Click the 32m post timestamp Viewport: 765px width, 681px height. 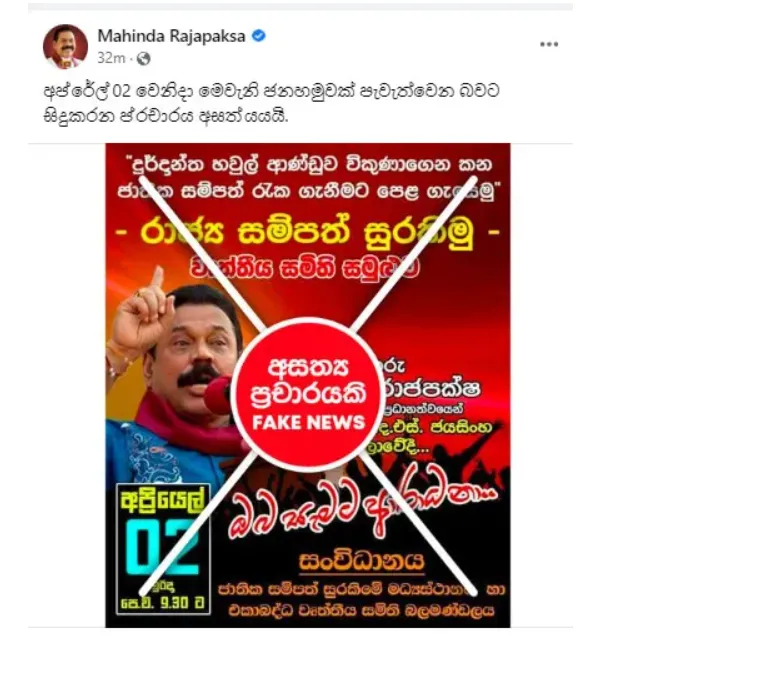[111, 58]
